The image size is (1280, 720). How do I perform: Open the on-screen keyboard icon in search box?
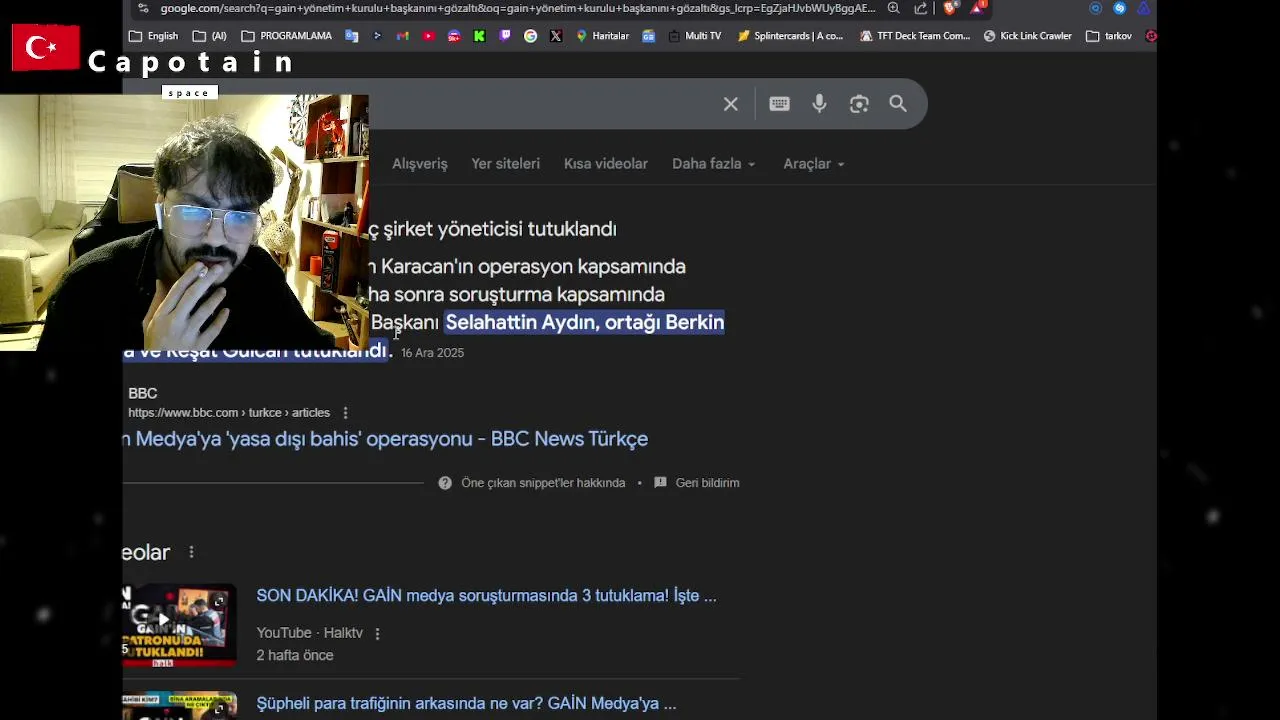tap(779, 104)
